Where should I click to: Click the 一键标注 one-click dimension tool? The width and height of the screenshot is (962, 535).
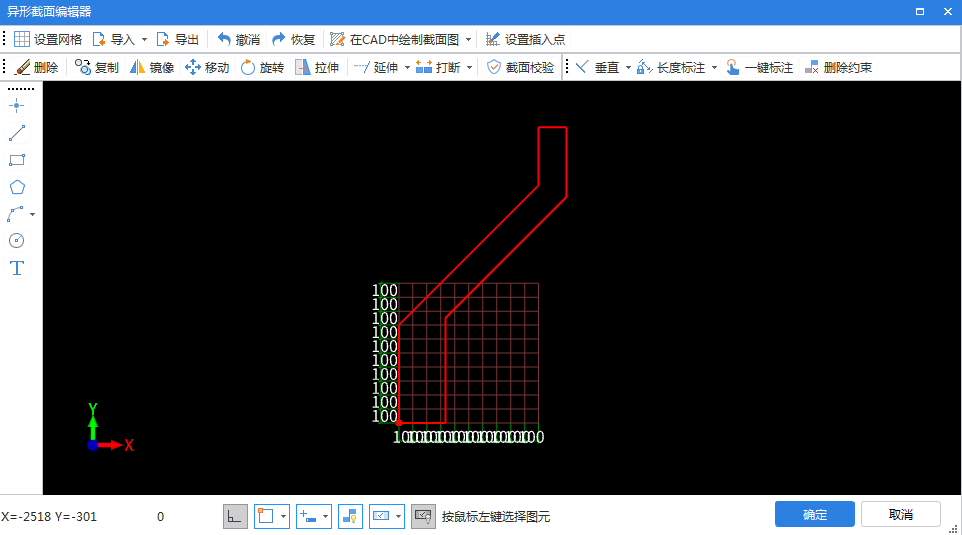coord(760,67)
